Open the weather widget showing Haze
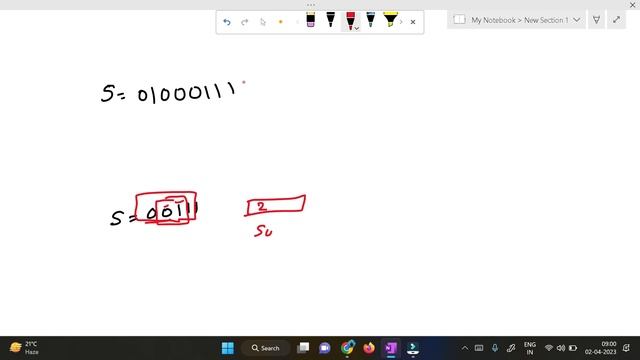640x360 pixels. (x=24, y=348)
